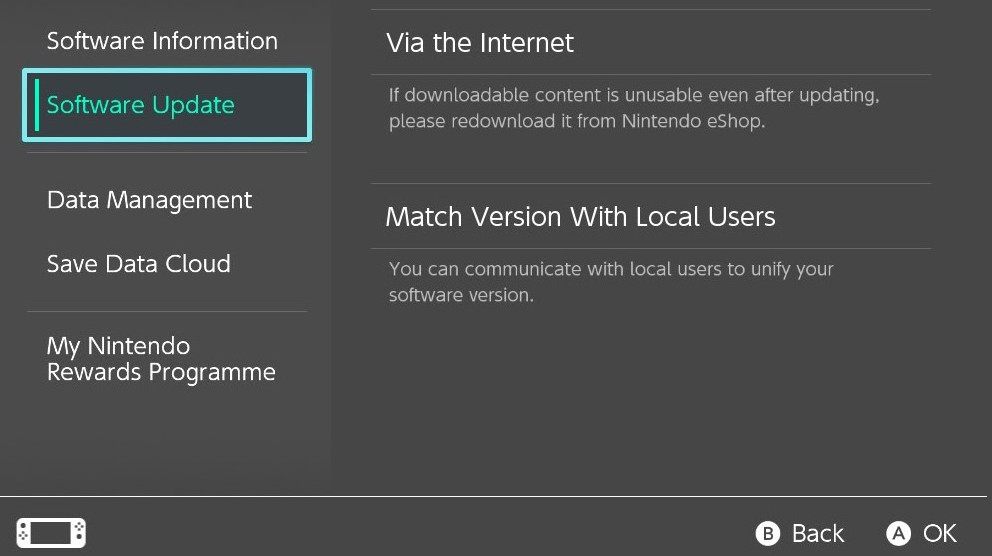Click the unify your software version description
The height and width of the screenshot is (556, 992).
pos(611,282)
